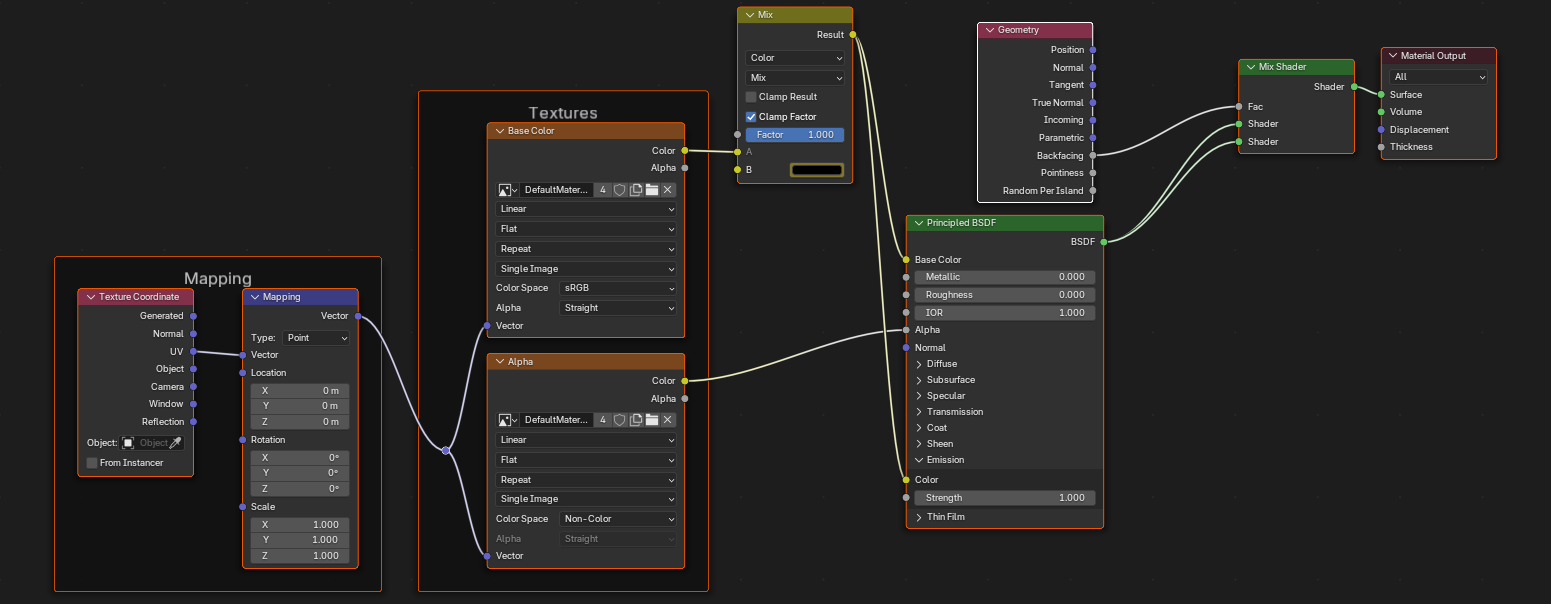
Task: Toggle fake user shield in Base Color node
Action: pyautogui.click(x=619, y=190)
